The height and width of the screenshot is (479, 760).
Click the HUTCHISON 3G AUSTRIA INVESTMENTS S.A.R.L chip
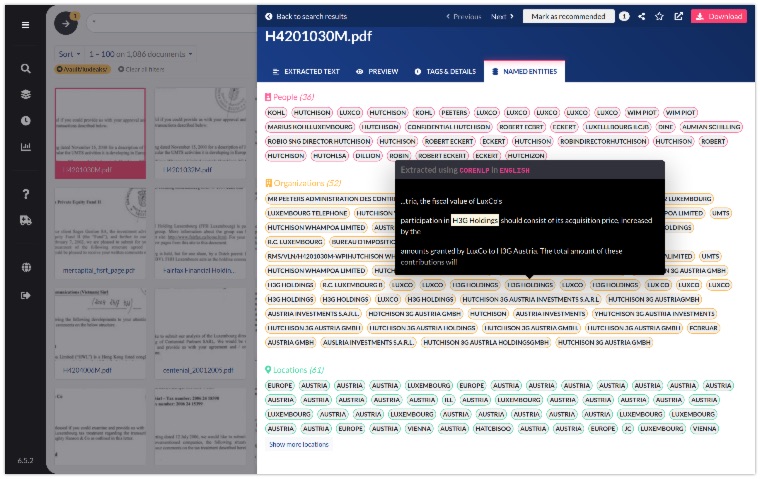click(531, 300)
